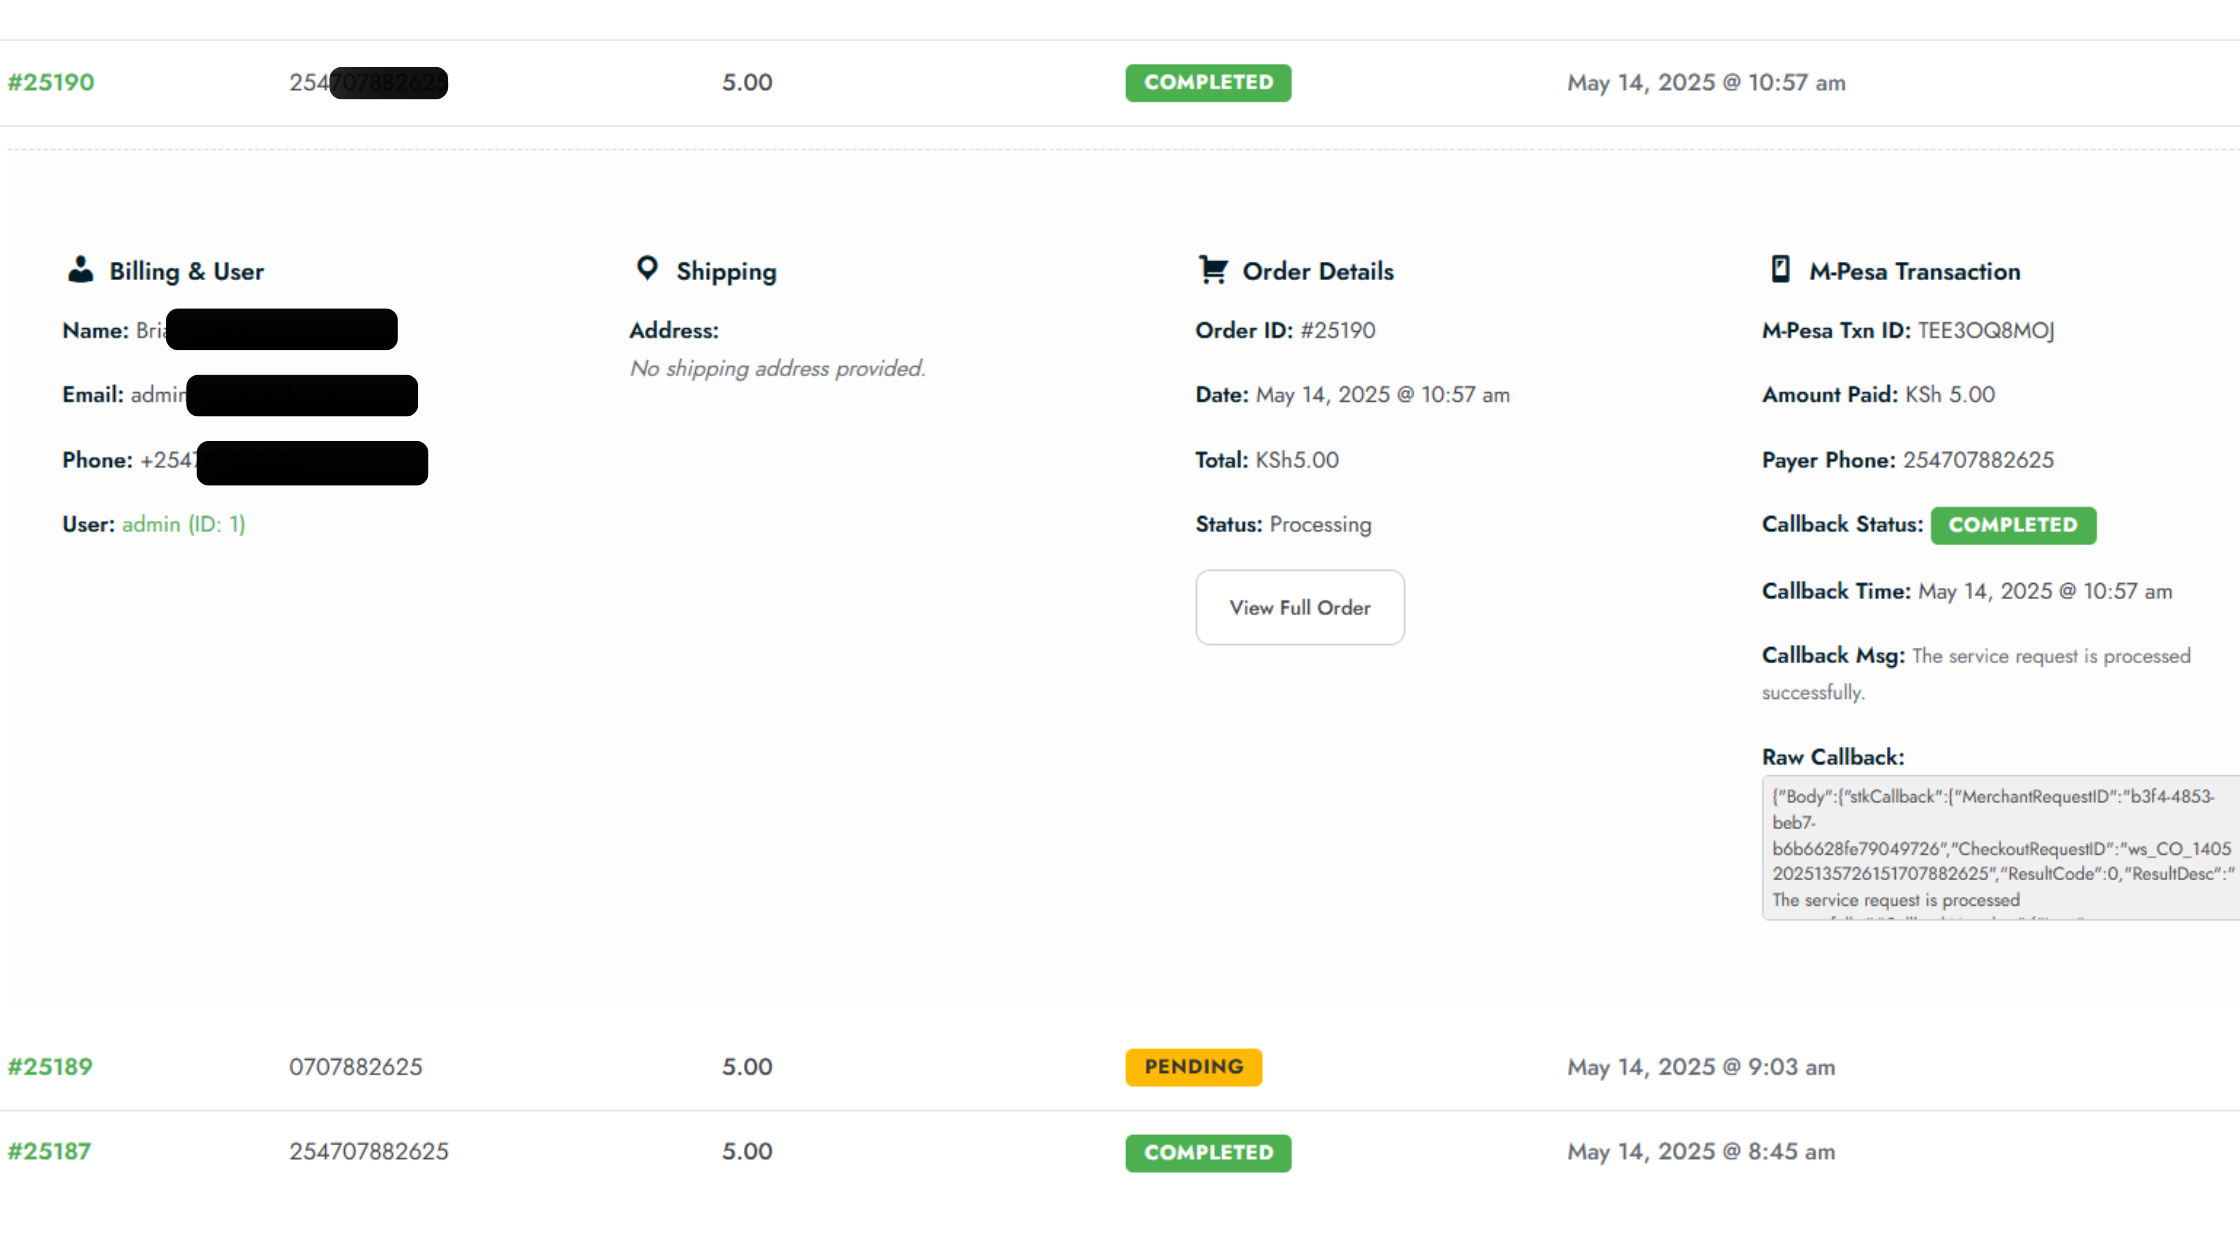Image resolution: width=2240 pixels, height=1260 pixels.
Task: Click the Shipping location pin icon
Action: pyautogui.click(x=647, y=268)
